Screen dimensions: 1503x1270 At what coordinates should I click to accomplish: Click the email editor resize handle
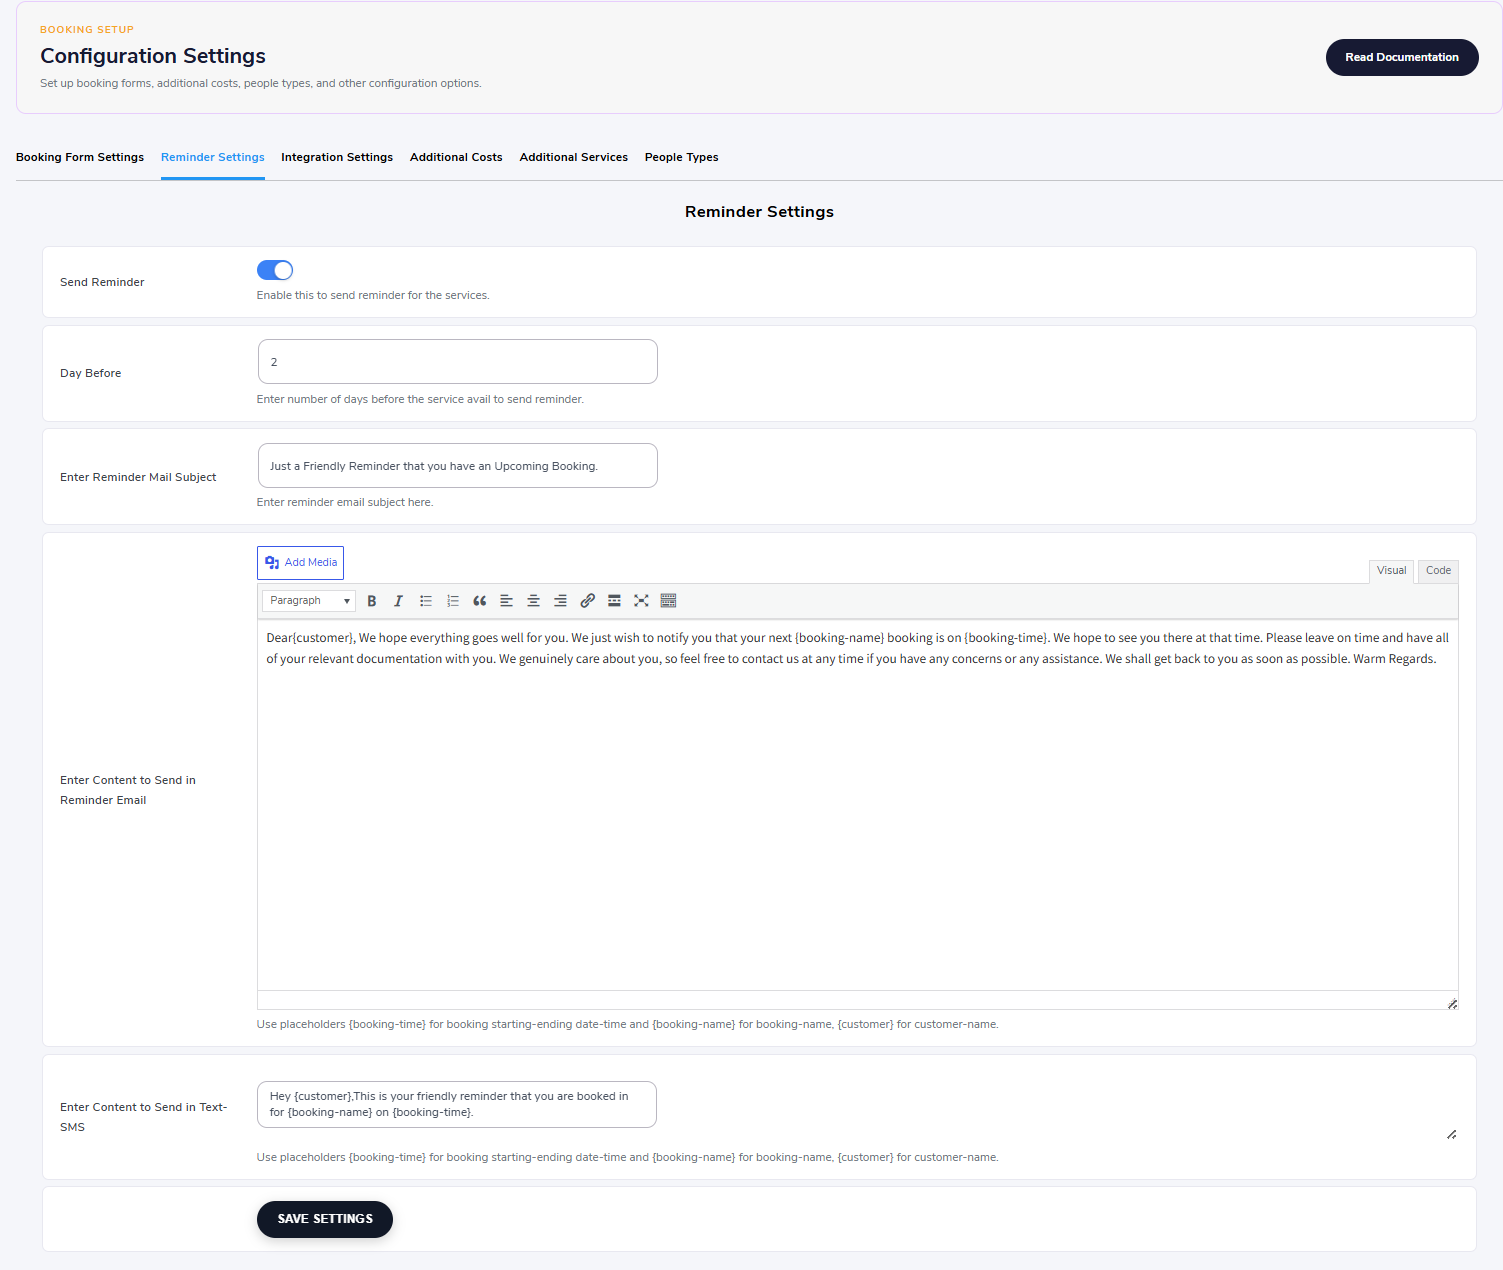tap(1452, 1003)
